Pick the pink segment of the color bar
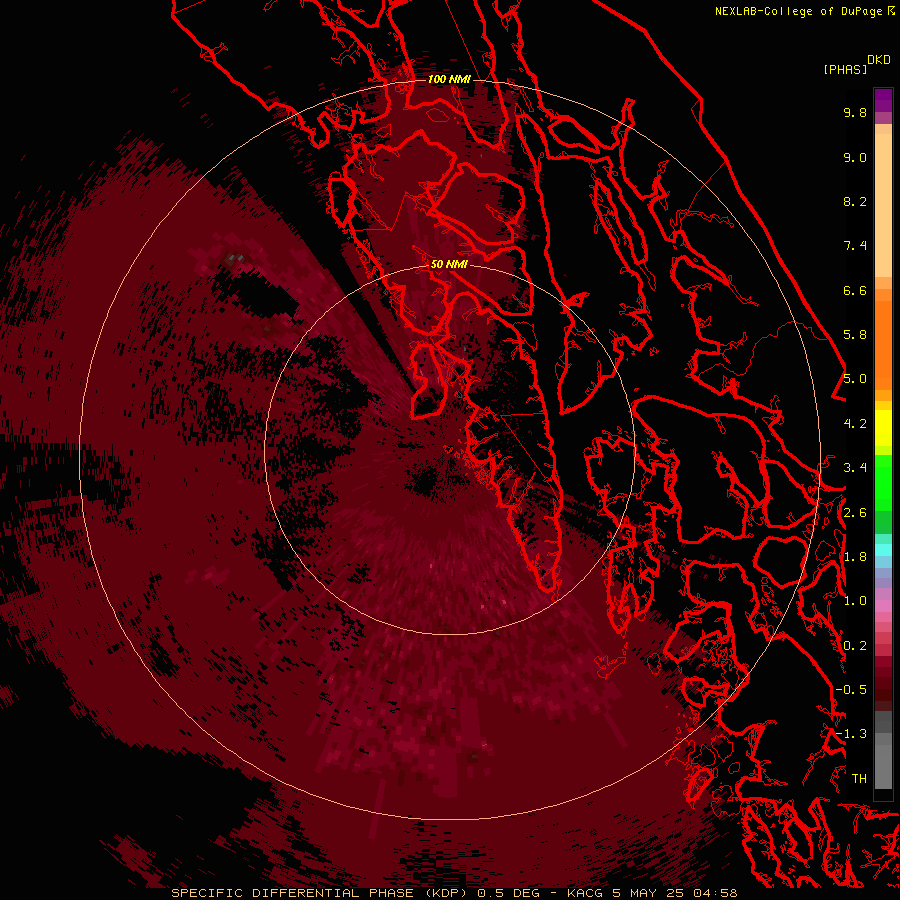Screen dimensions: 900x900 (x=883, y=606)
